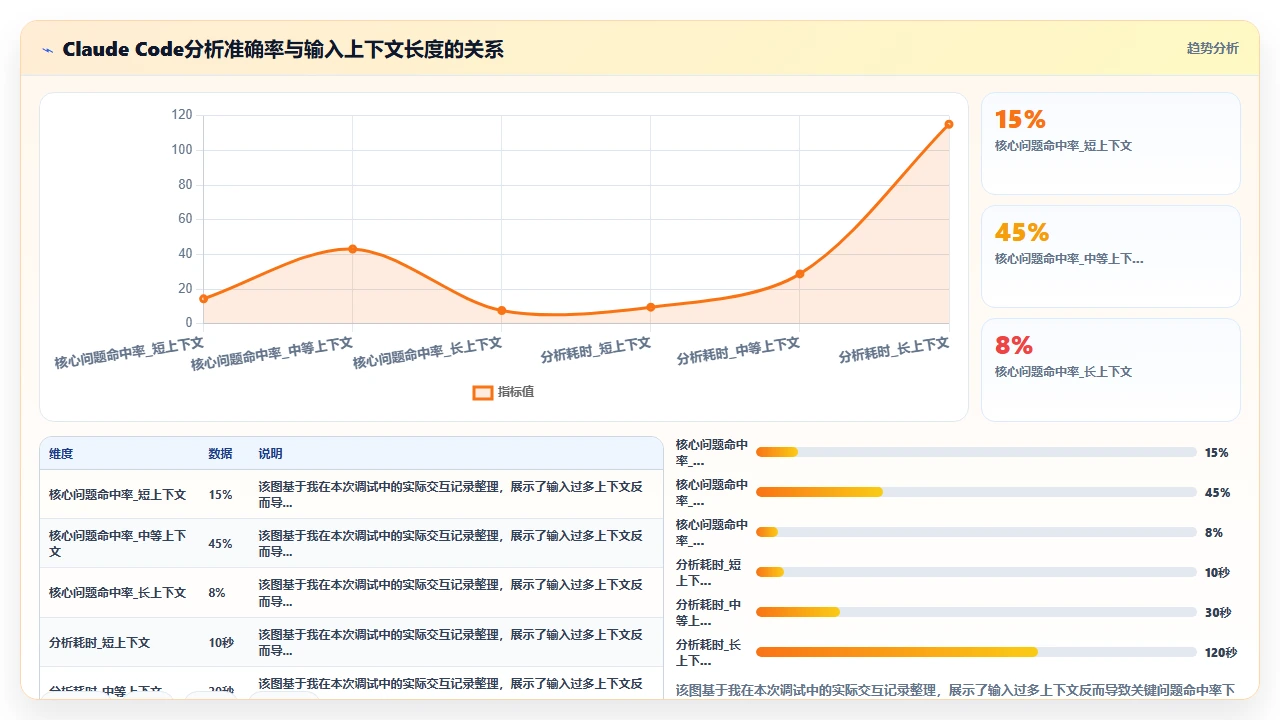Click the dashboard title Claude Code分析准确率

pyautogui.click(x=283, y=49)
